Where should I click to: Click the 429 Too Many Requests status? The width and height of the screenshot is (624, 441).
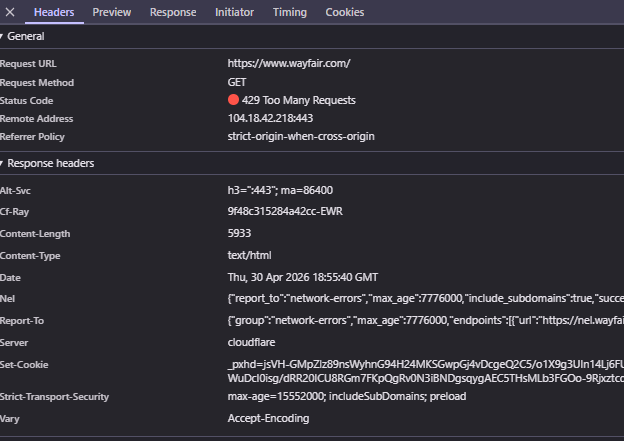click(298, 100)
